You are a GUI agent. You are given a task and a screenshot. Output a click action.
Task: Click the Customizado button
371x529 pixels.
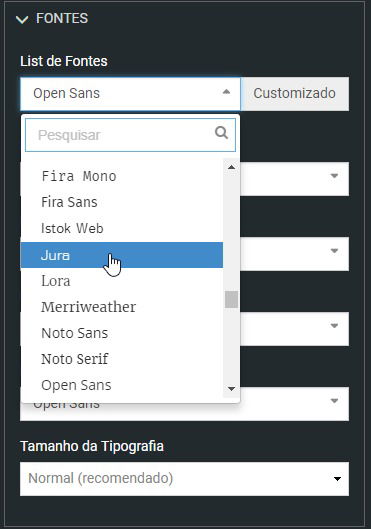(294, 93)
